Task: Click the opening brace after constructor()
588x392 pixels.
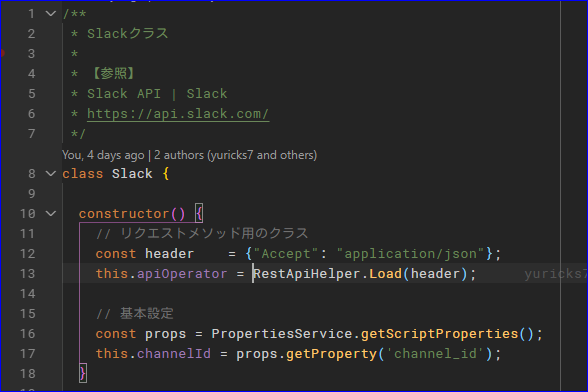Action: [x=199, y=214]
